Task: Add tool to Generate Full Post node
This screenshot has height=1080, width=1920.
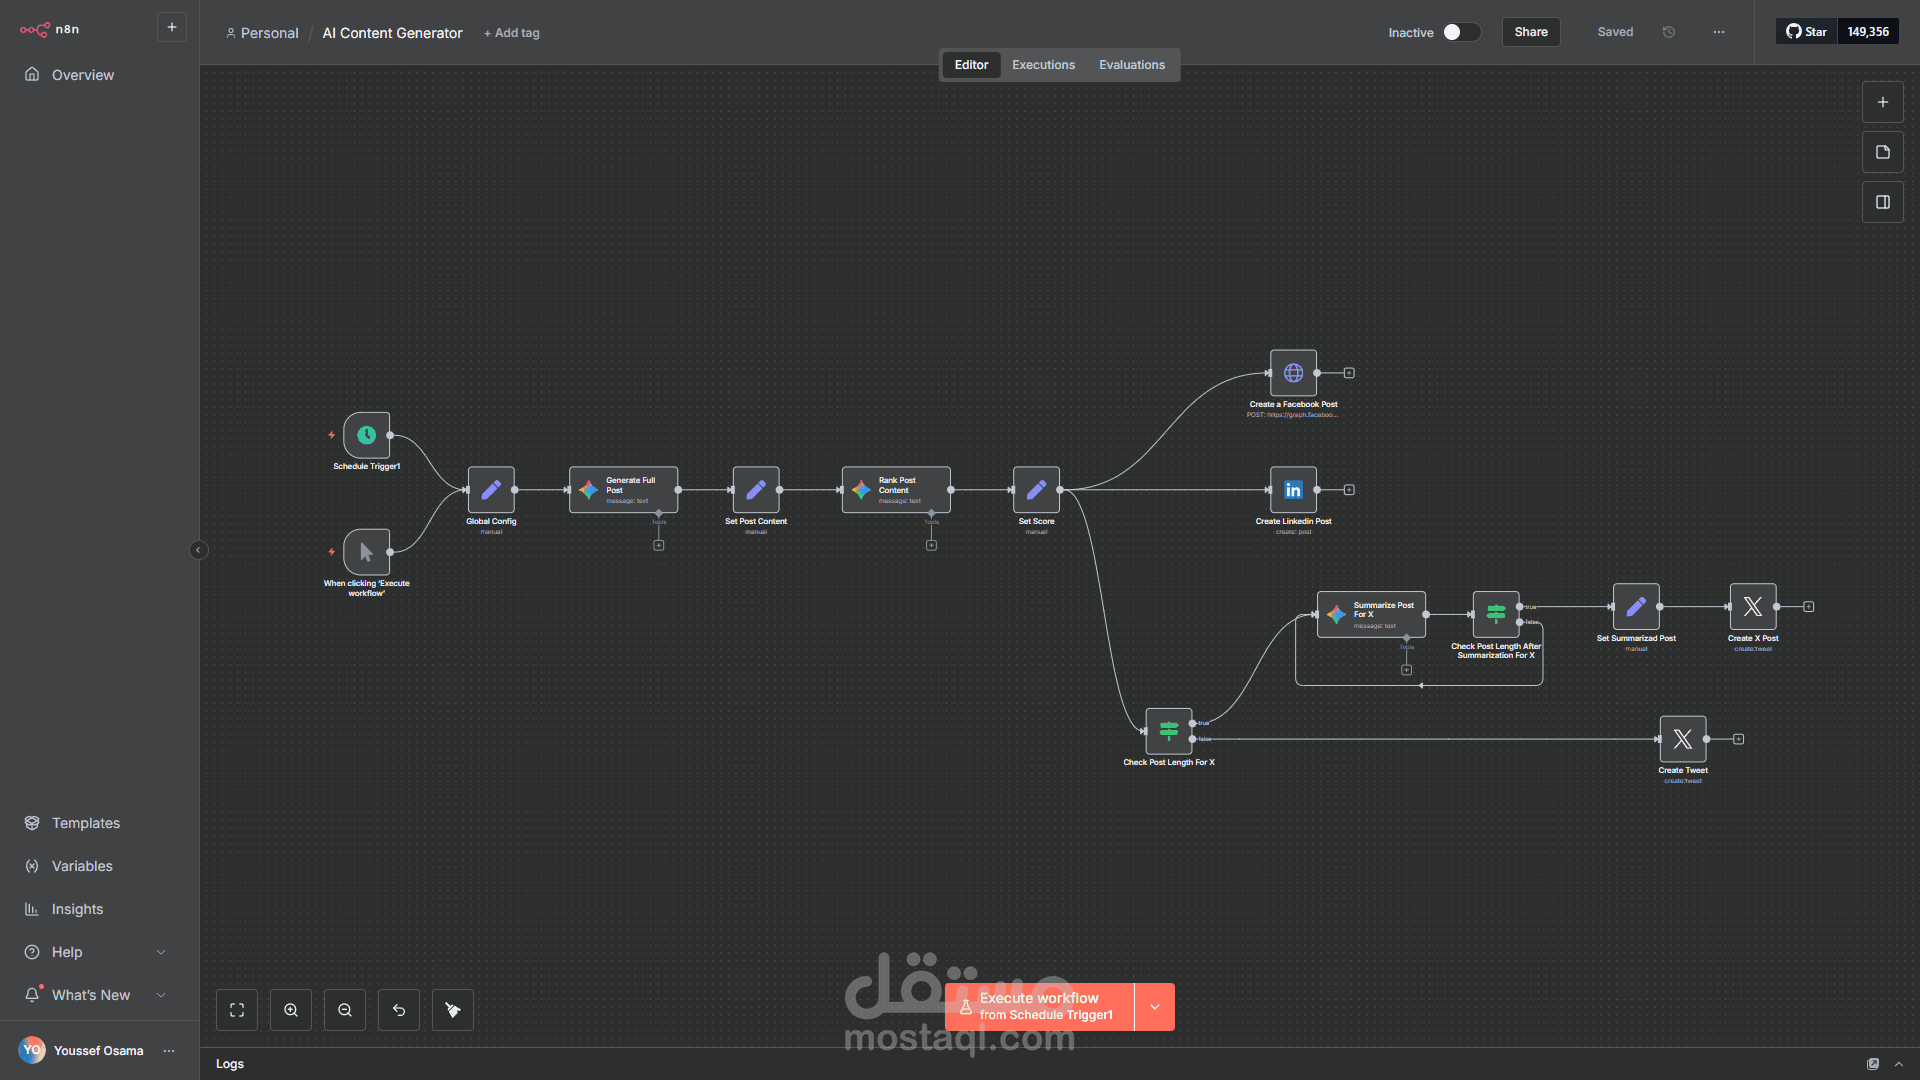Action: coord(659,546)
